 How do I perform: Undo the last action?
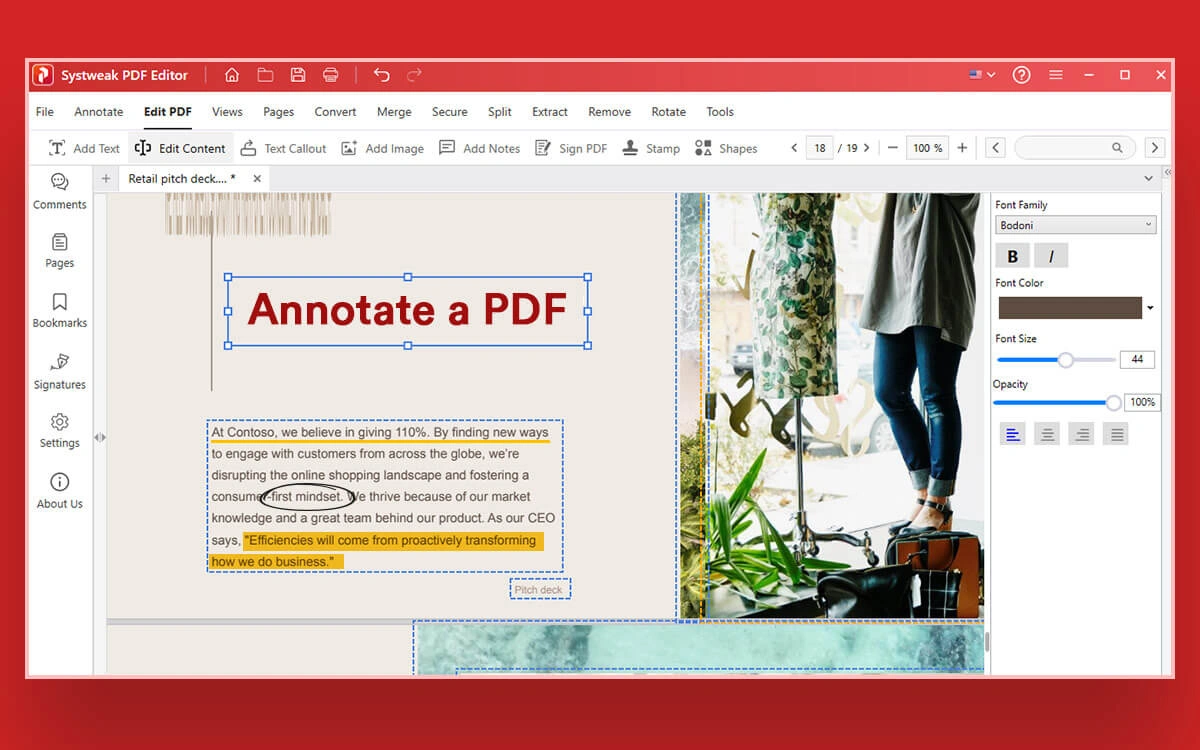coord(381,75)
